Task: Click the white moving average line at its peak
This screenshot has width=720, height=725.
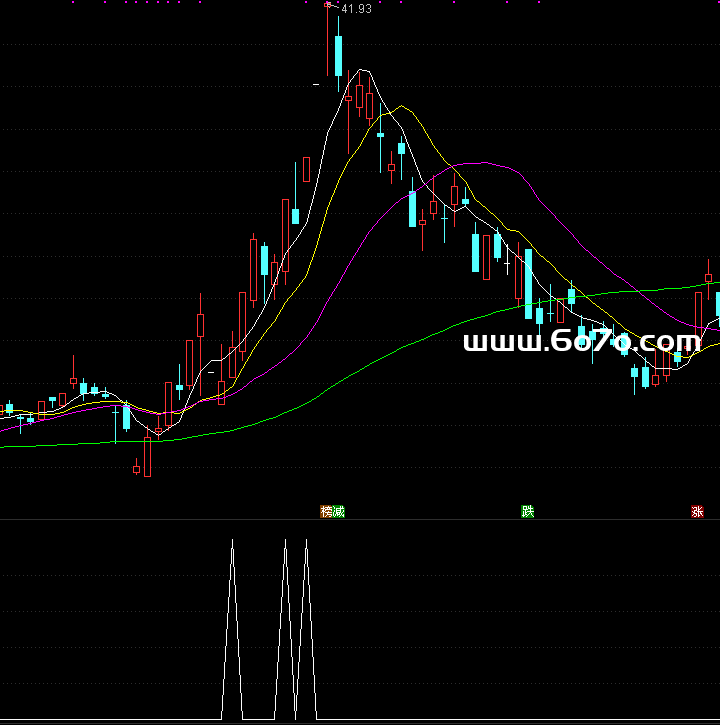Action: point(364,71)
